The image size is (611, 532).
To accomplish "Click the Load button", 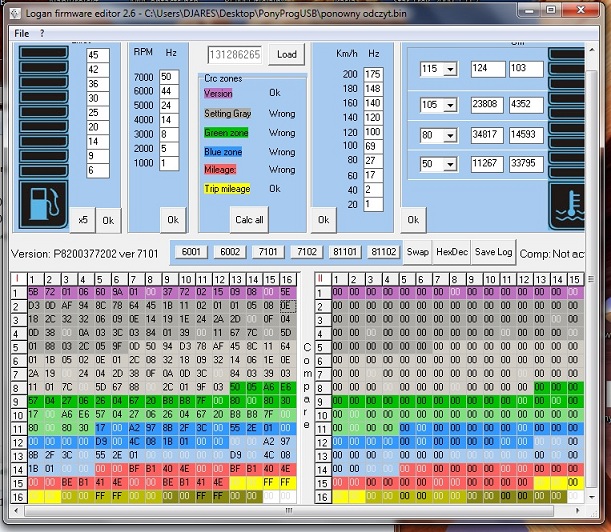I will click(286, 55).
